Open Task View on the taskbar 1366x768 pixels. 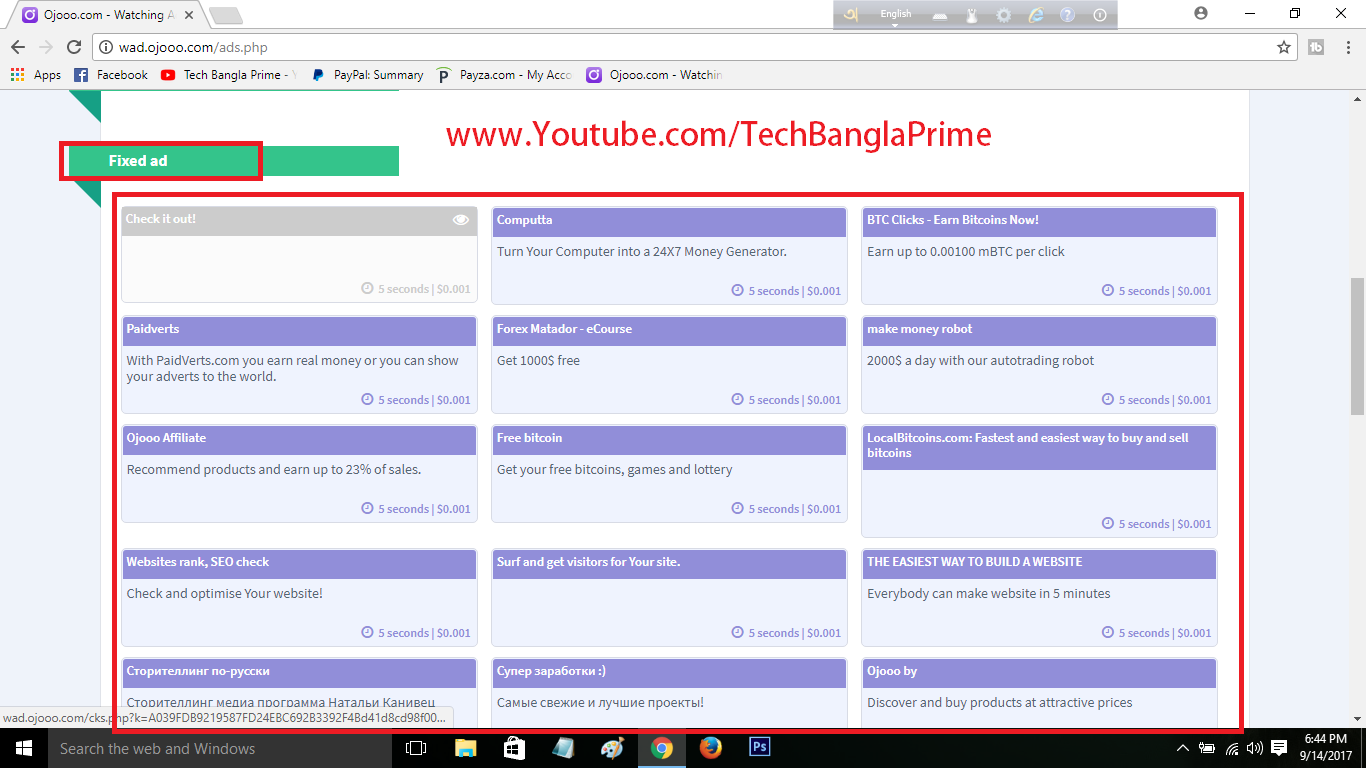416,748
